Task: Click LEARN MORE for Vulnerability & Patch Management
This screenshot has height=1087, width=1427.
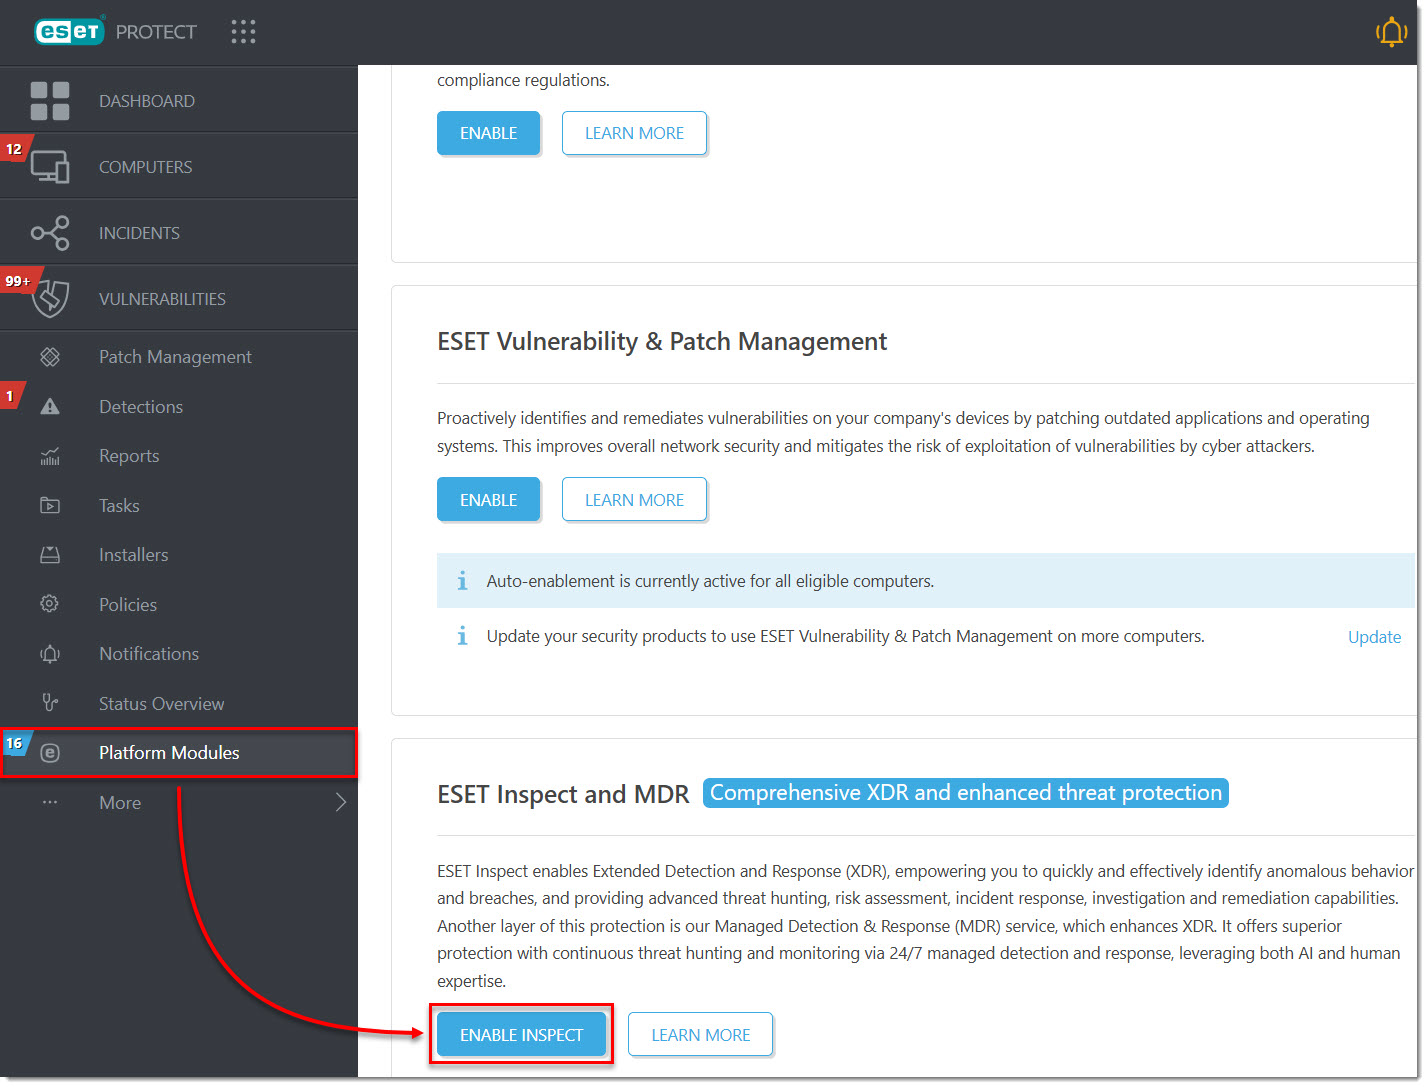Action: click(634, 500)
